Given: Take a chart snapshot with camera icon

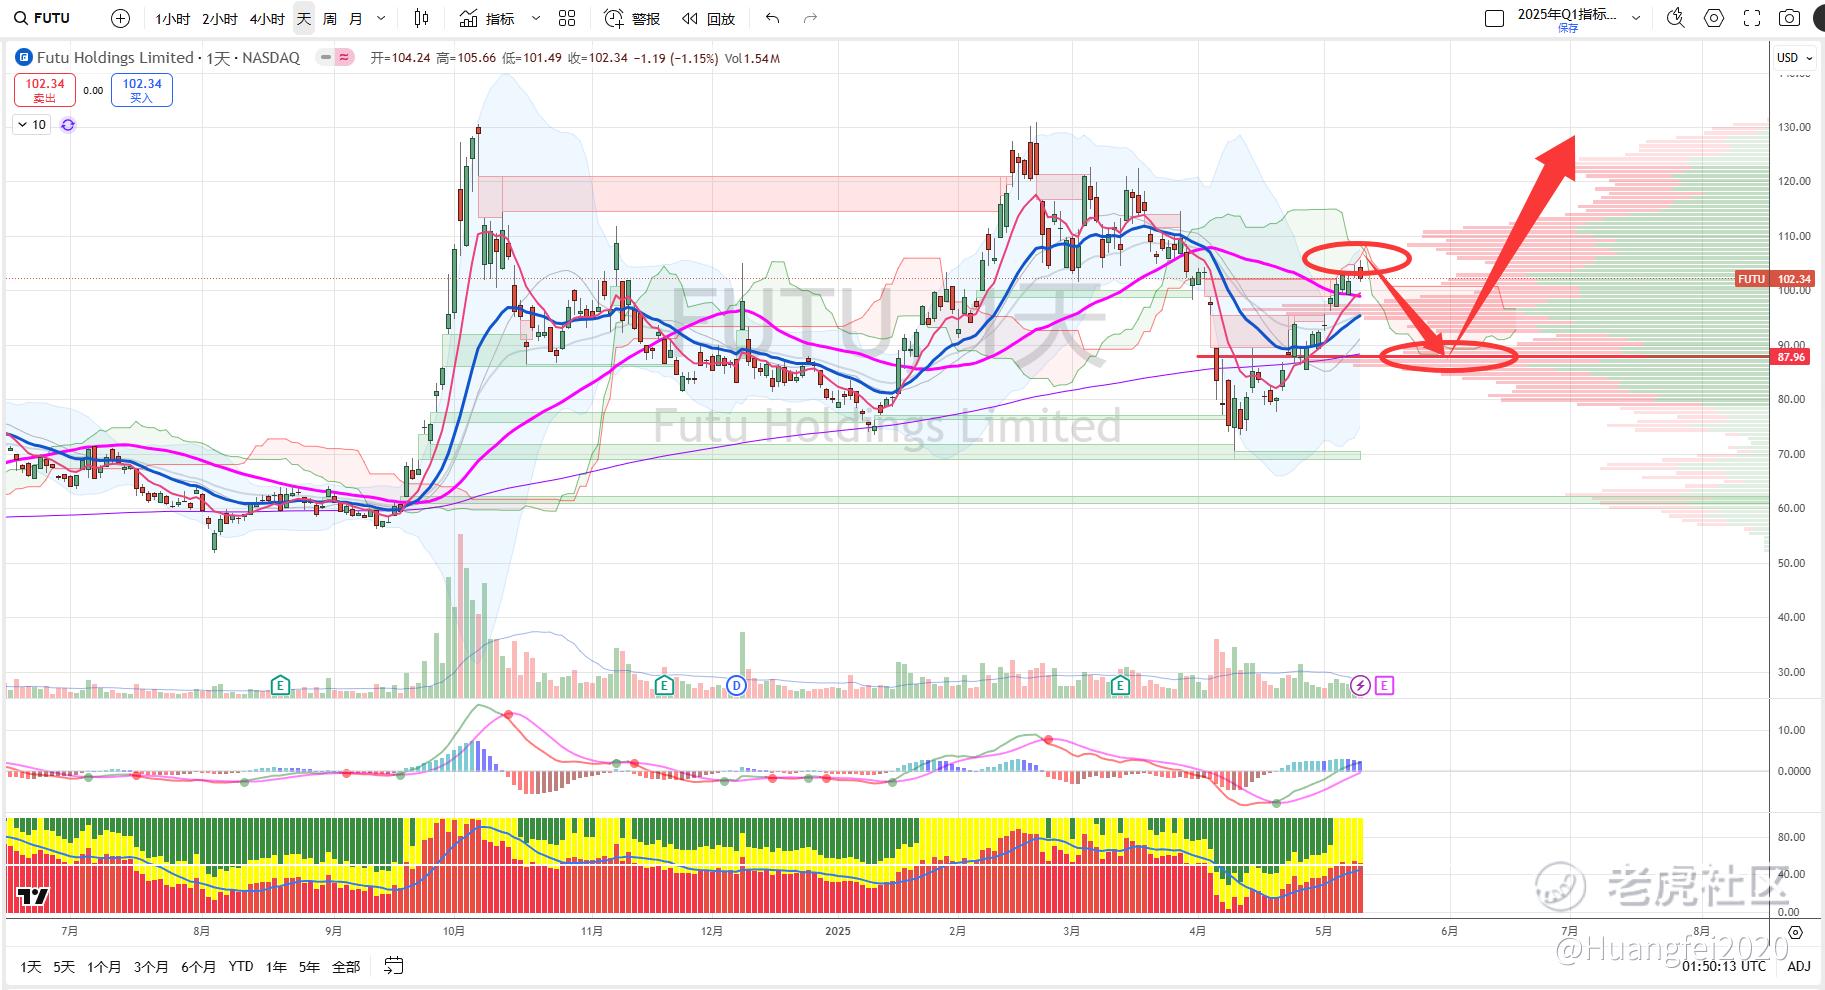Looking at the screenshot, I should pos(1790,18).
